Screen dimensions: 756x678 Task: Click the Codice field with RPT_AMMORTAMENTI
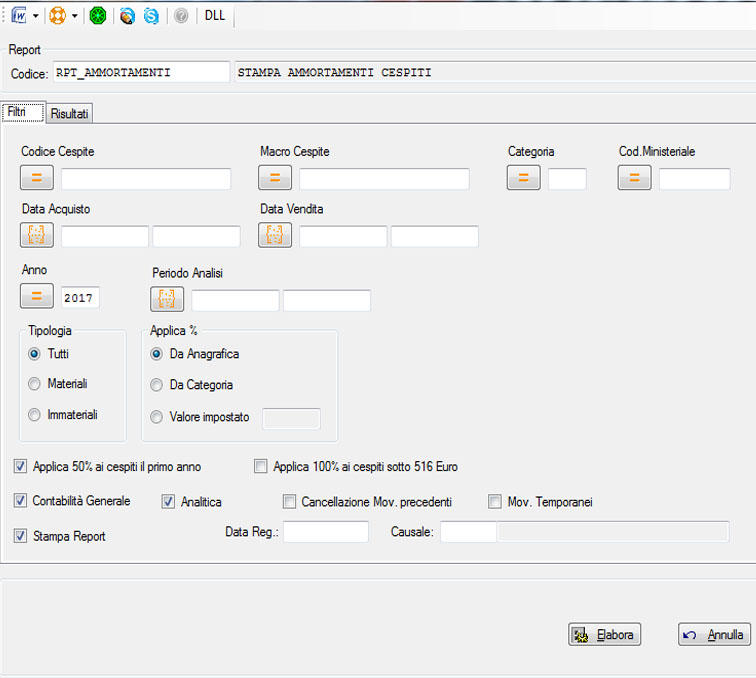pos(141,72)
